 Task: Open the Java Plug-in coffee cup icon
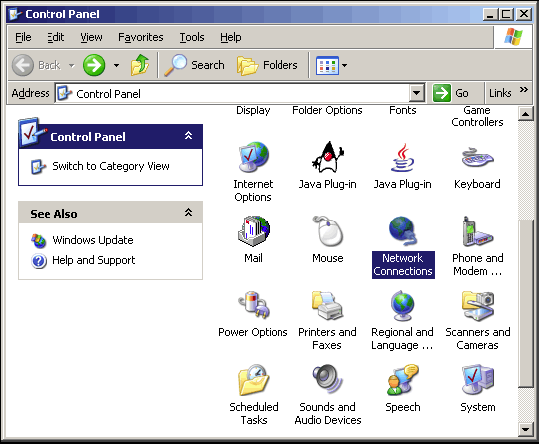pos(403,157)
